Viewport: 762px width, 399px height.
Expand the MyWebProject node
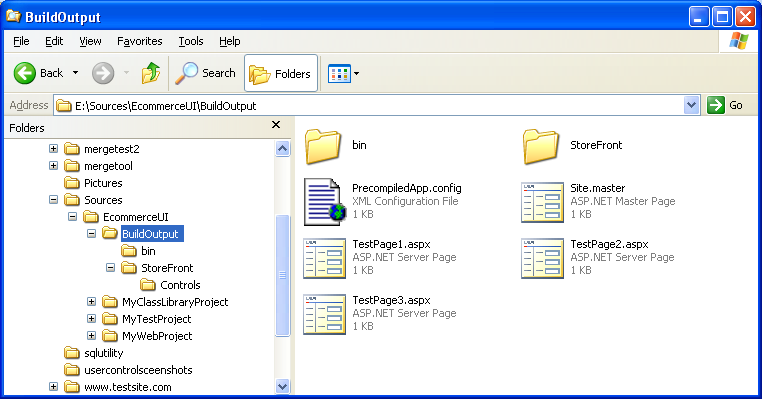pyautogui.click(x=91, y=336)
